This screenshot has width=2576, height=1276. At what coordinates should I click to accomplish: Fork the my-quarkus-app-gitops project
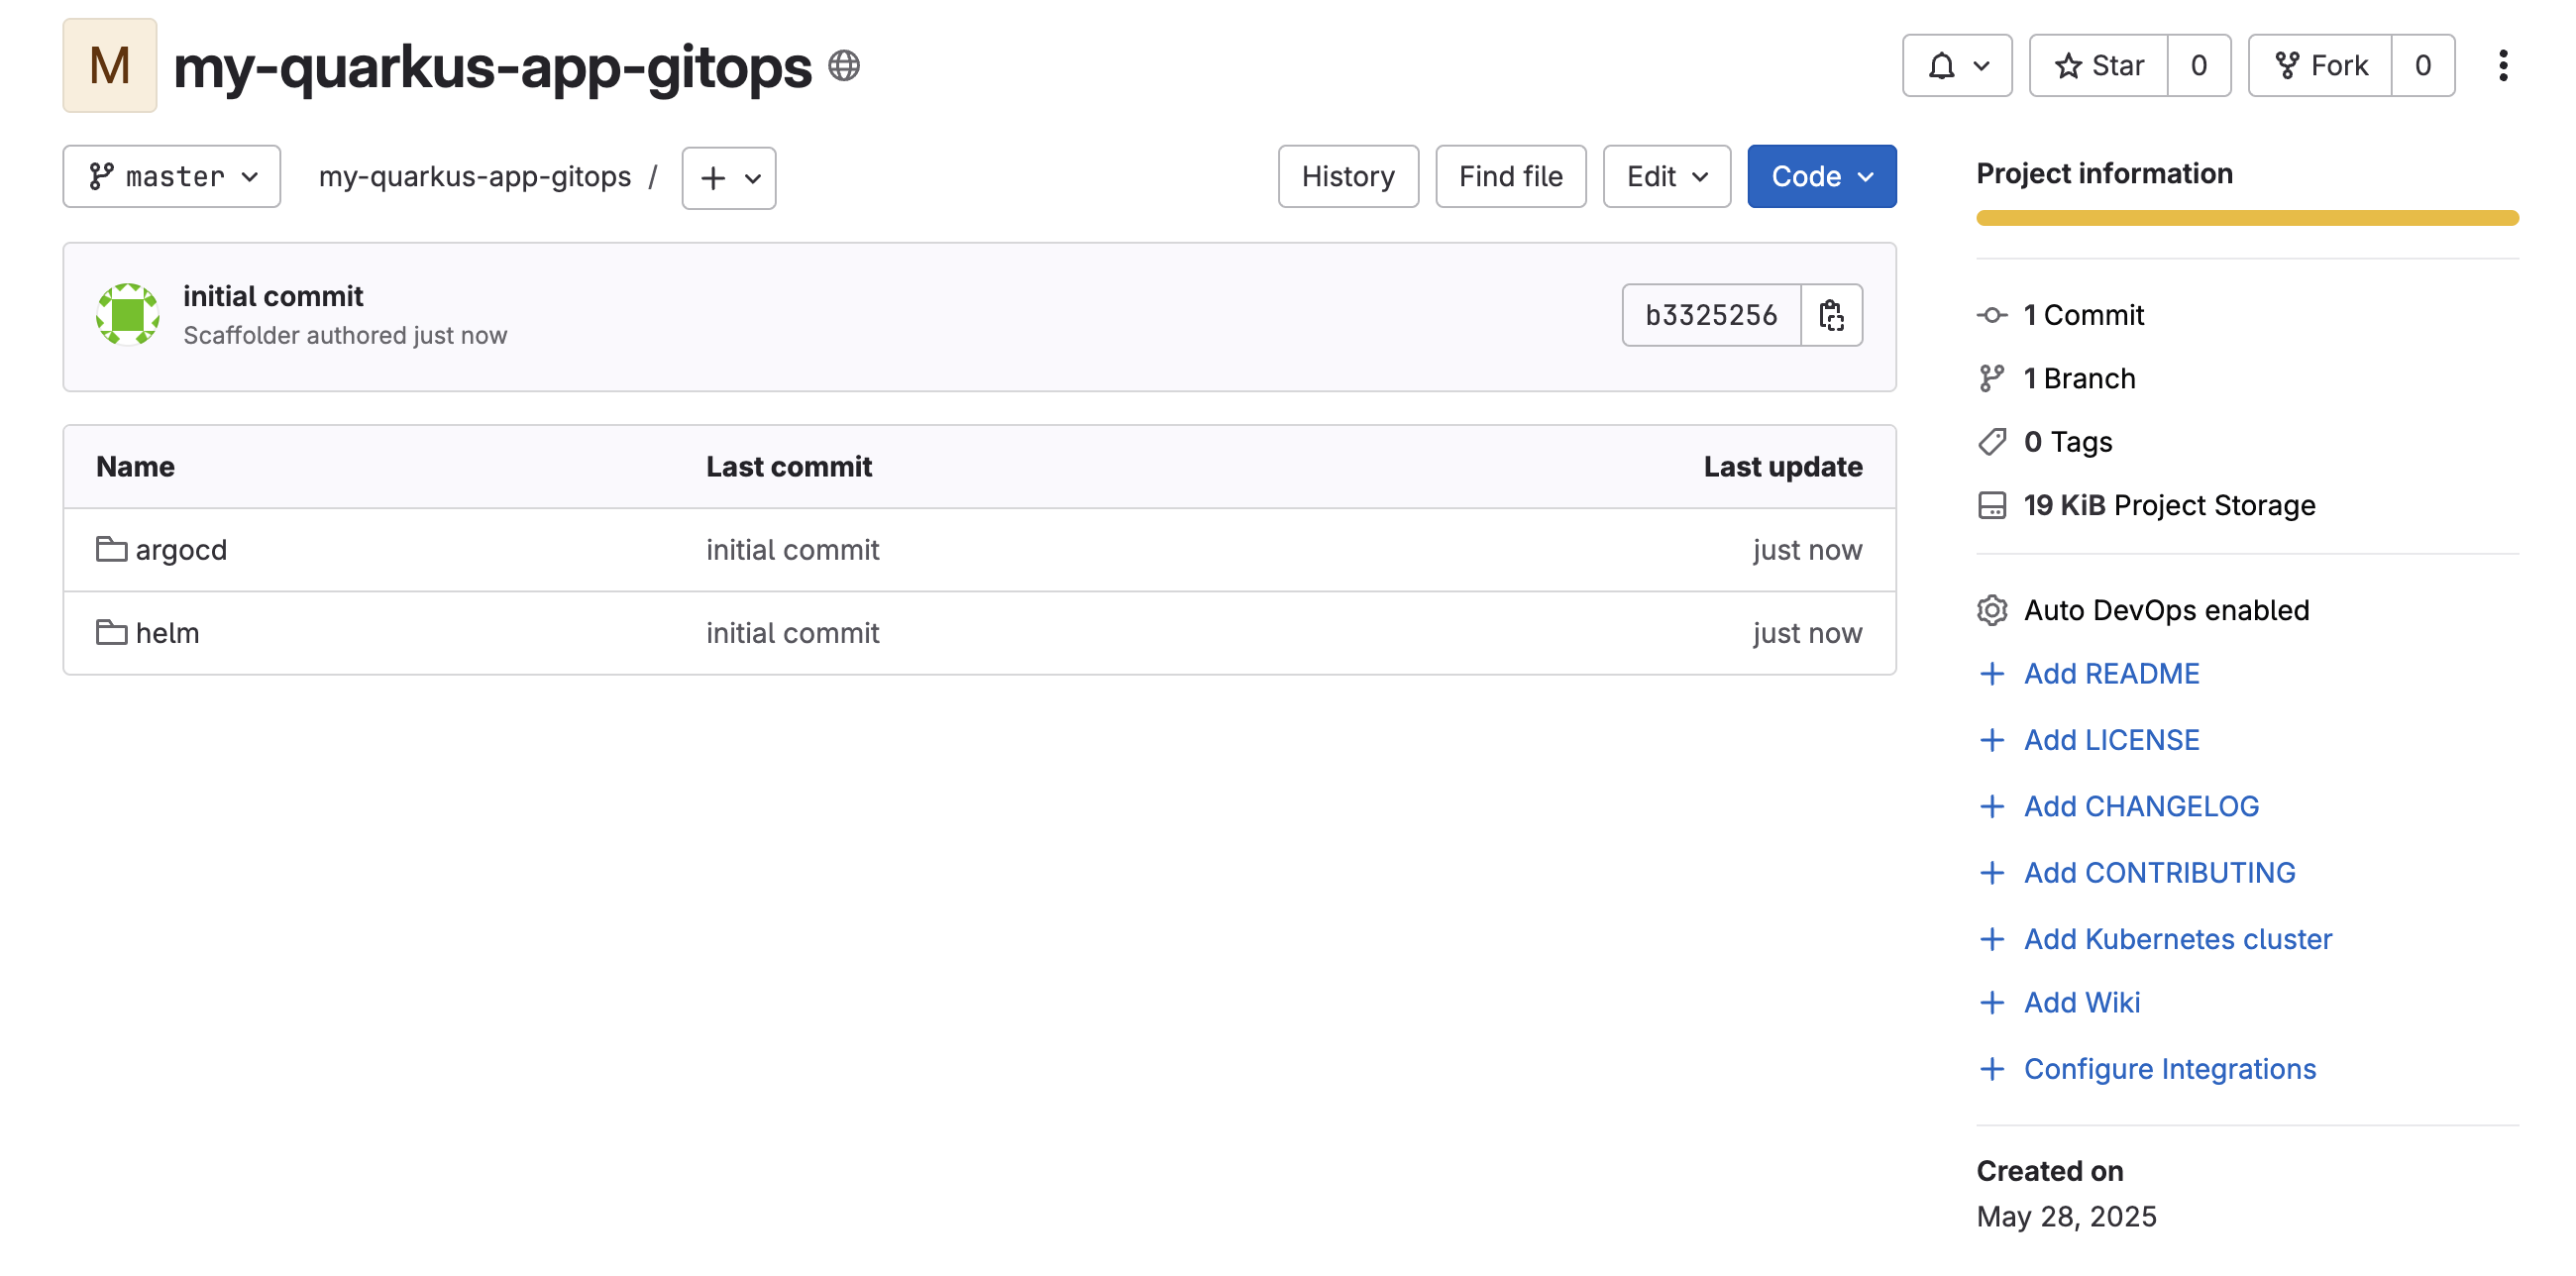coord(2320,66)
